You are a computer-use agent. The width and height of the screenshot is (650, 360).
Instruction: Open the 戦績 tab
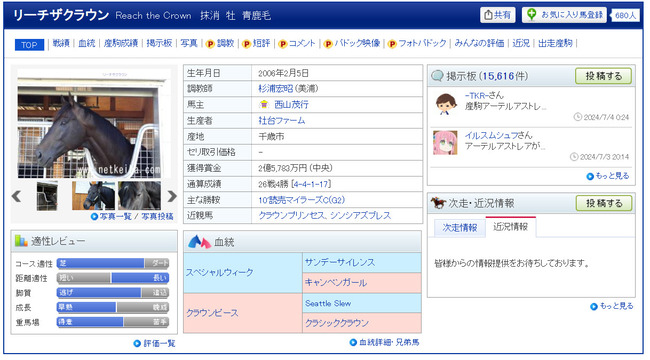click(x=61, y=43)
